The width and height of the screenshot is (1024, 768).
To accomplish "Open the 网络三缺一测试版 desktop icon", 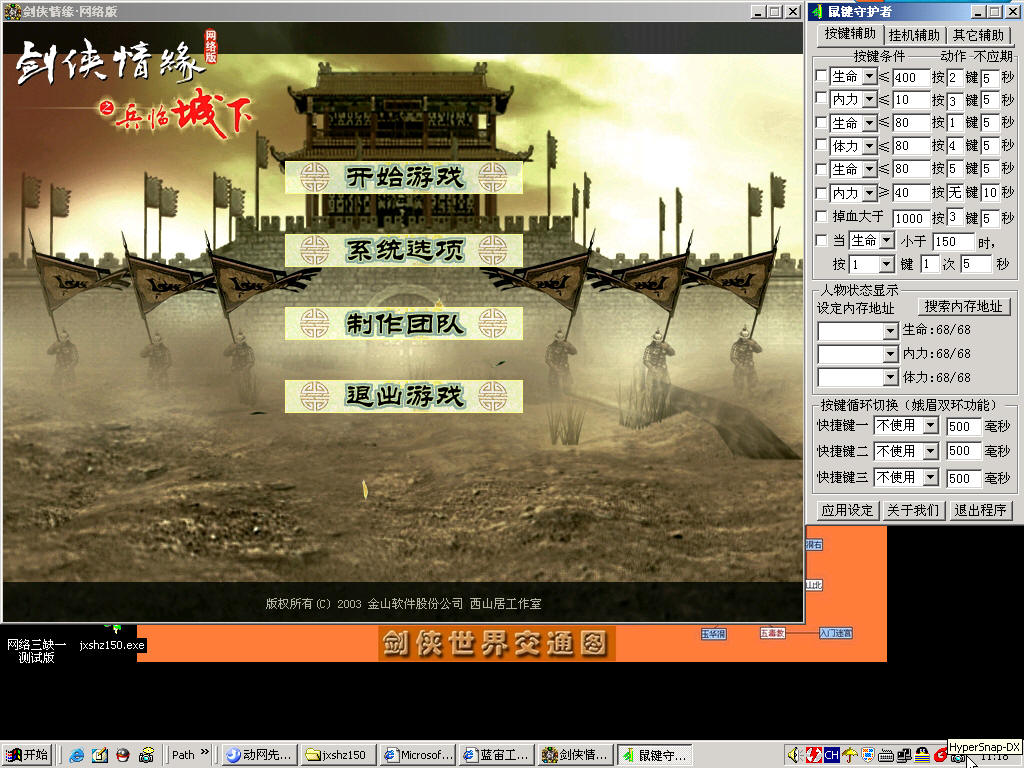I will (37, 650).
